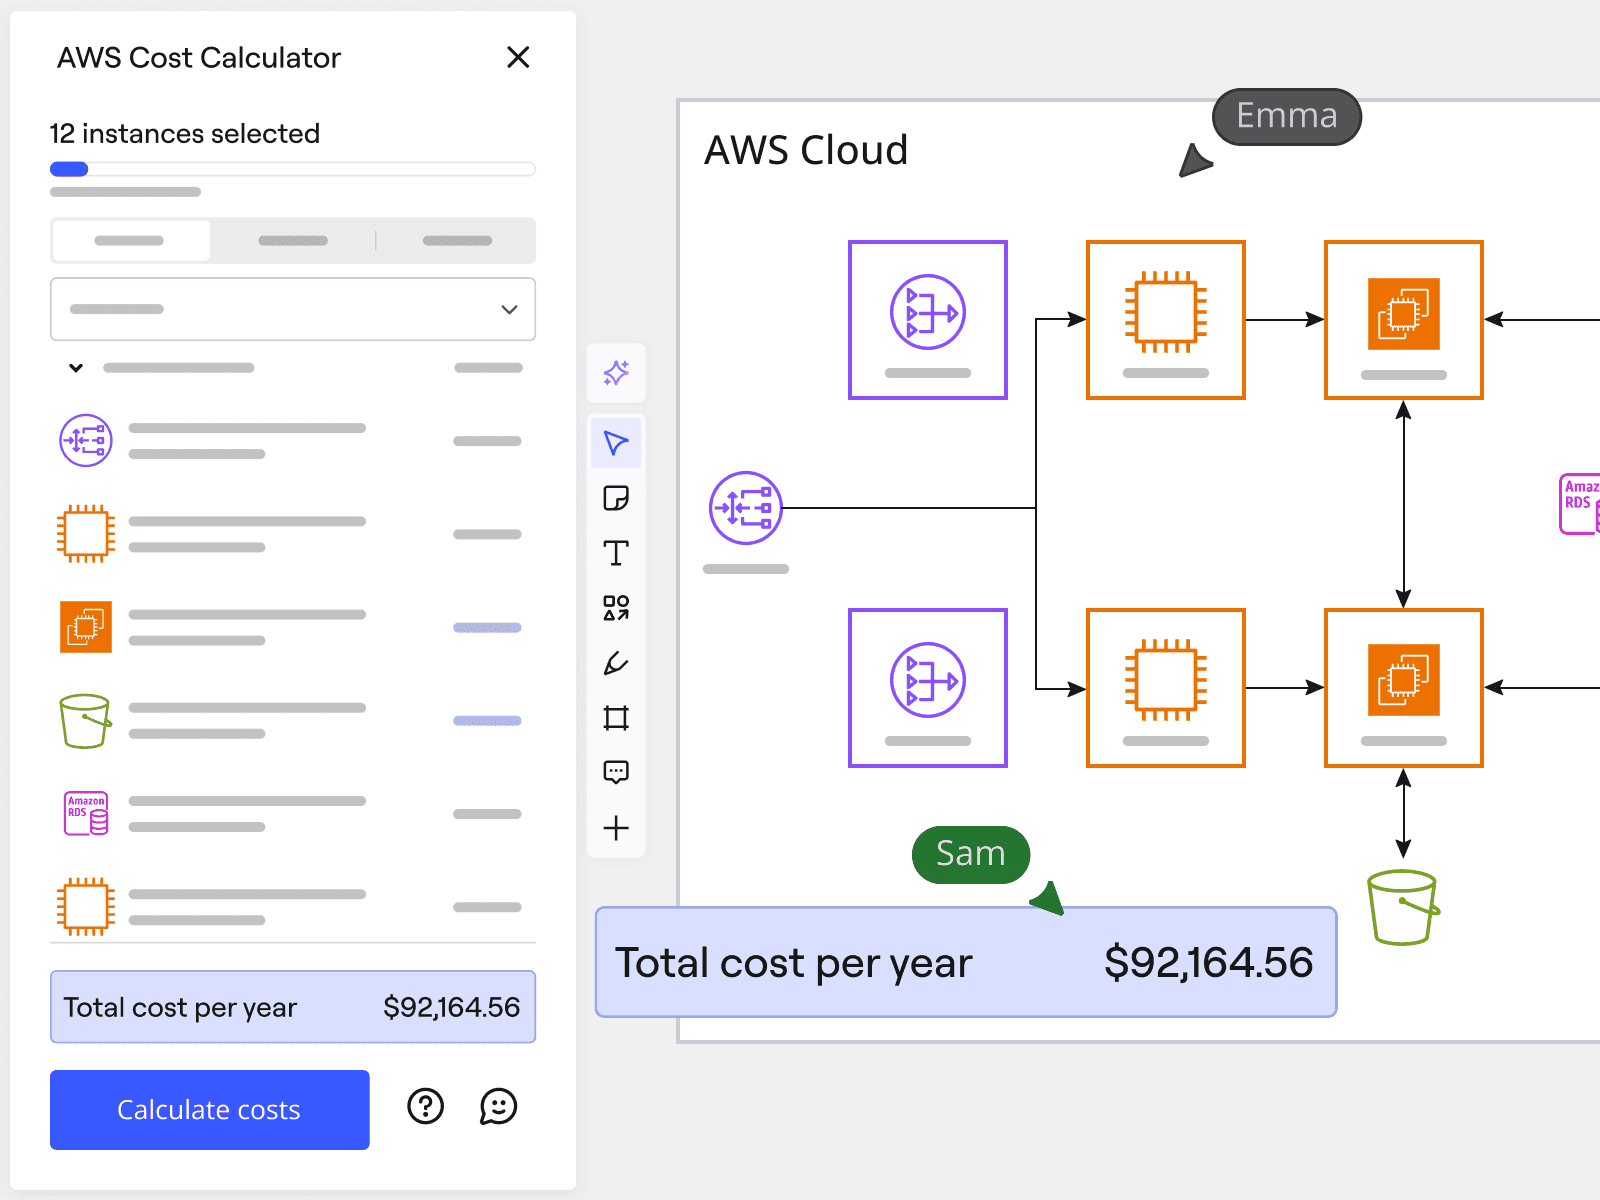Viewport: 1600px width, 1200px height.
Task: Open the dropdown below the tabs
Action: click(x=293, y=309)
